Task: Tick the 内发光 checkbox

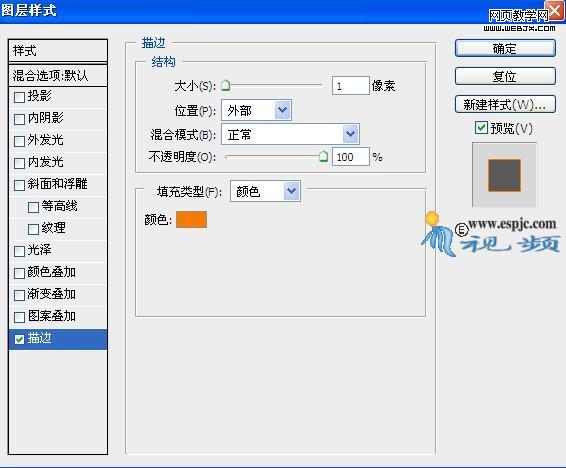Action: tap(19, 163)
